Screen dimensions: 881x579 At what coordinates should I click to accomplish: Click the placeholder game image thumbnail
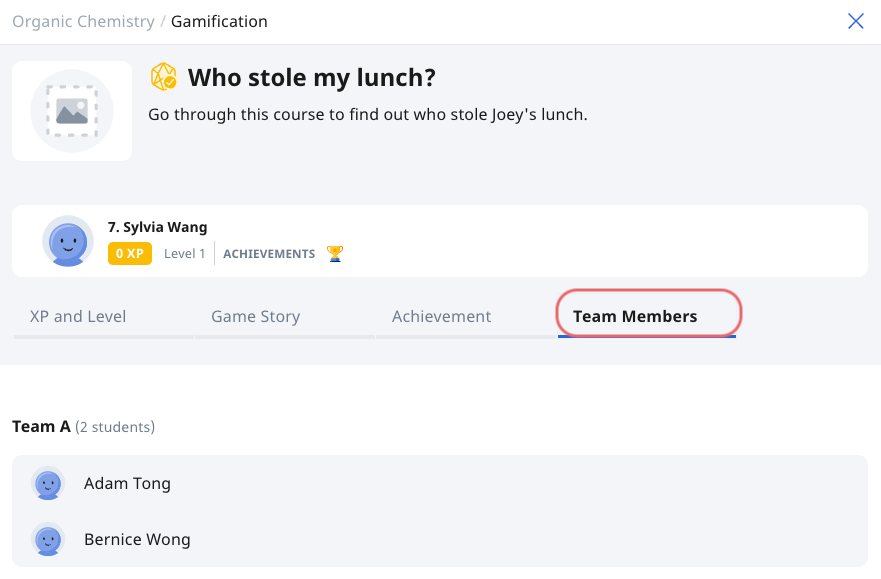[x=72, y=111]
